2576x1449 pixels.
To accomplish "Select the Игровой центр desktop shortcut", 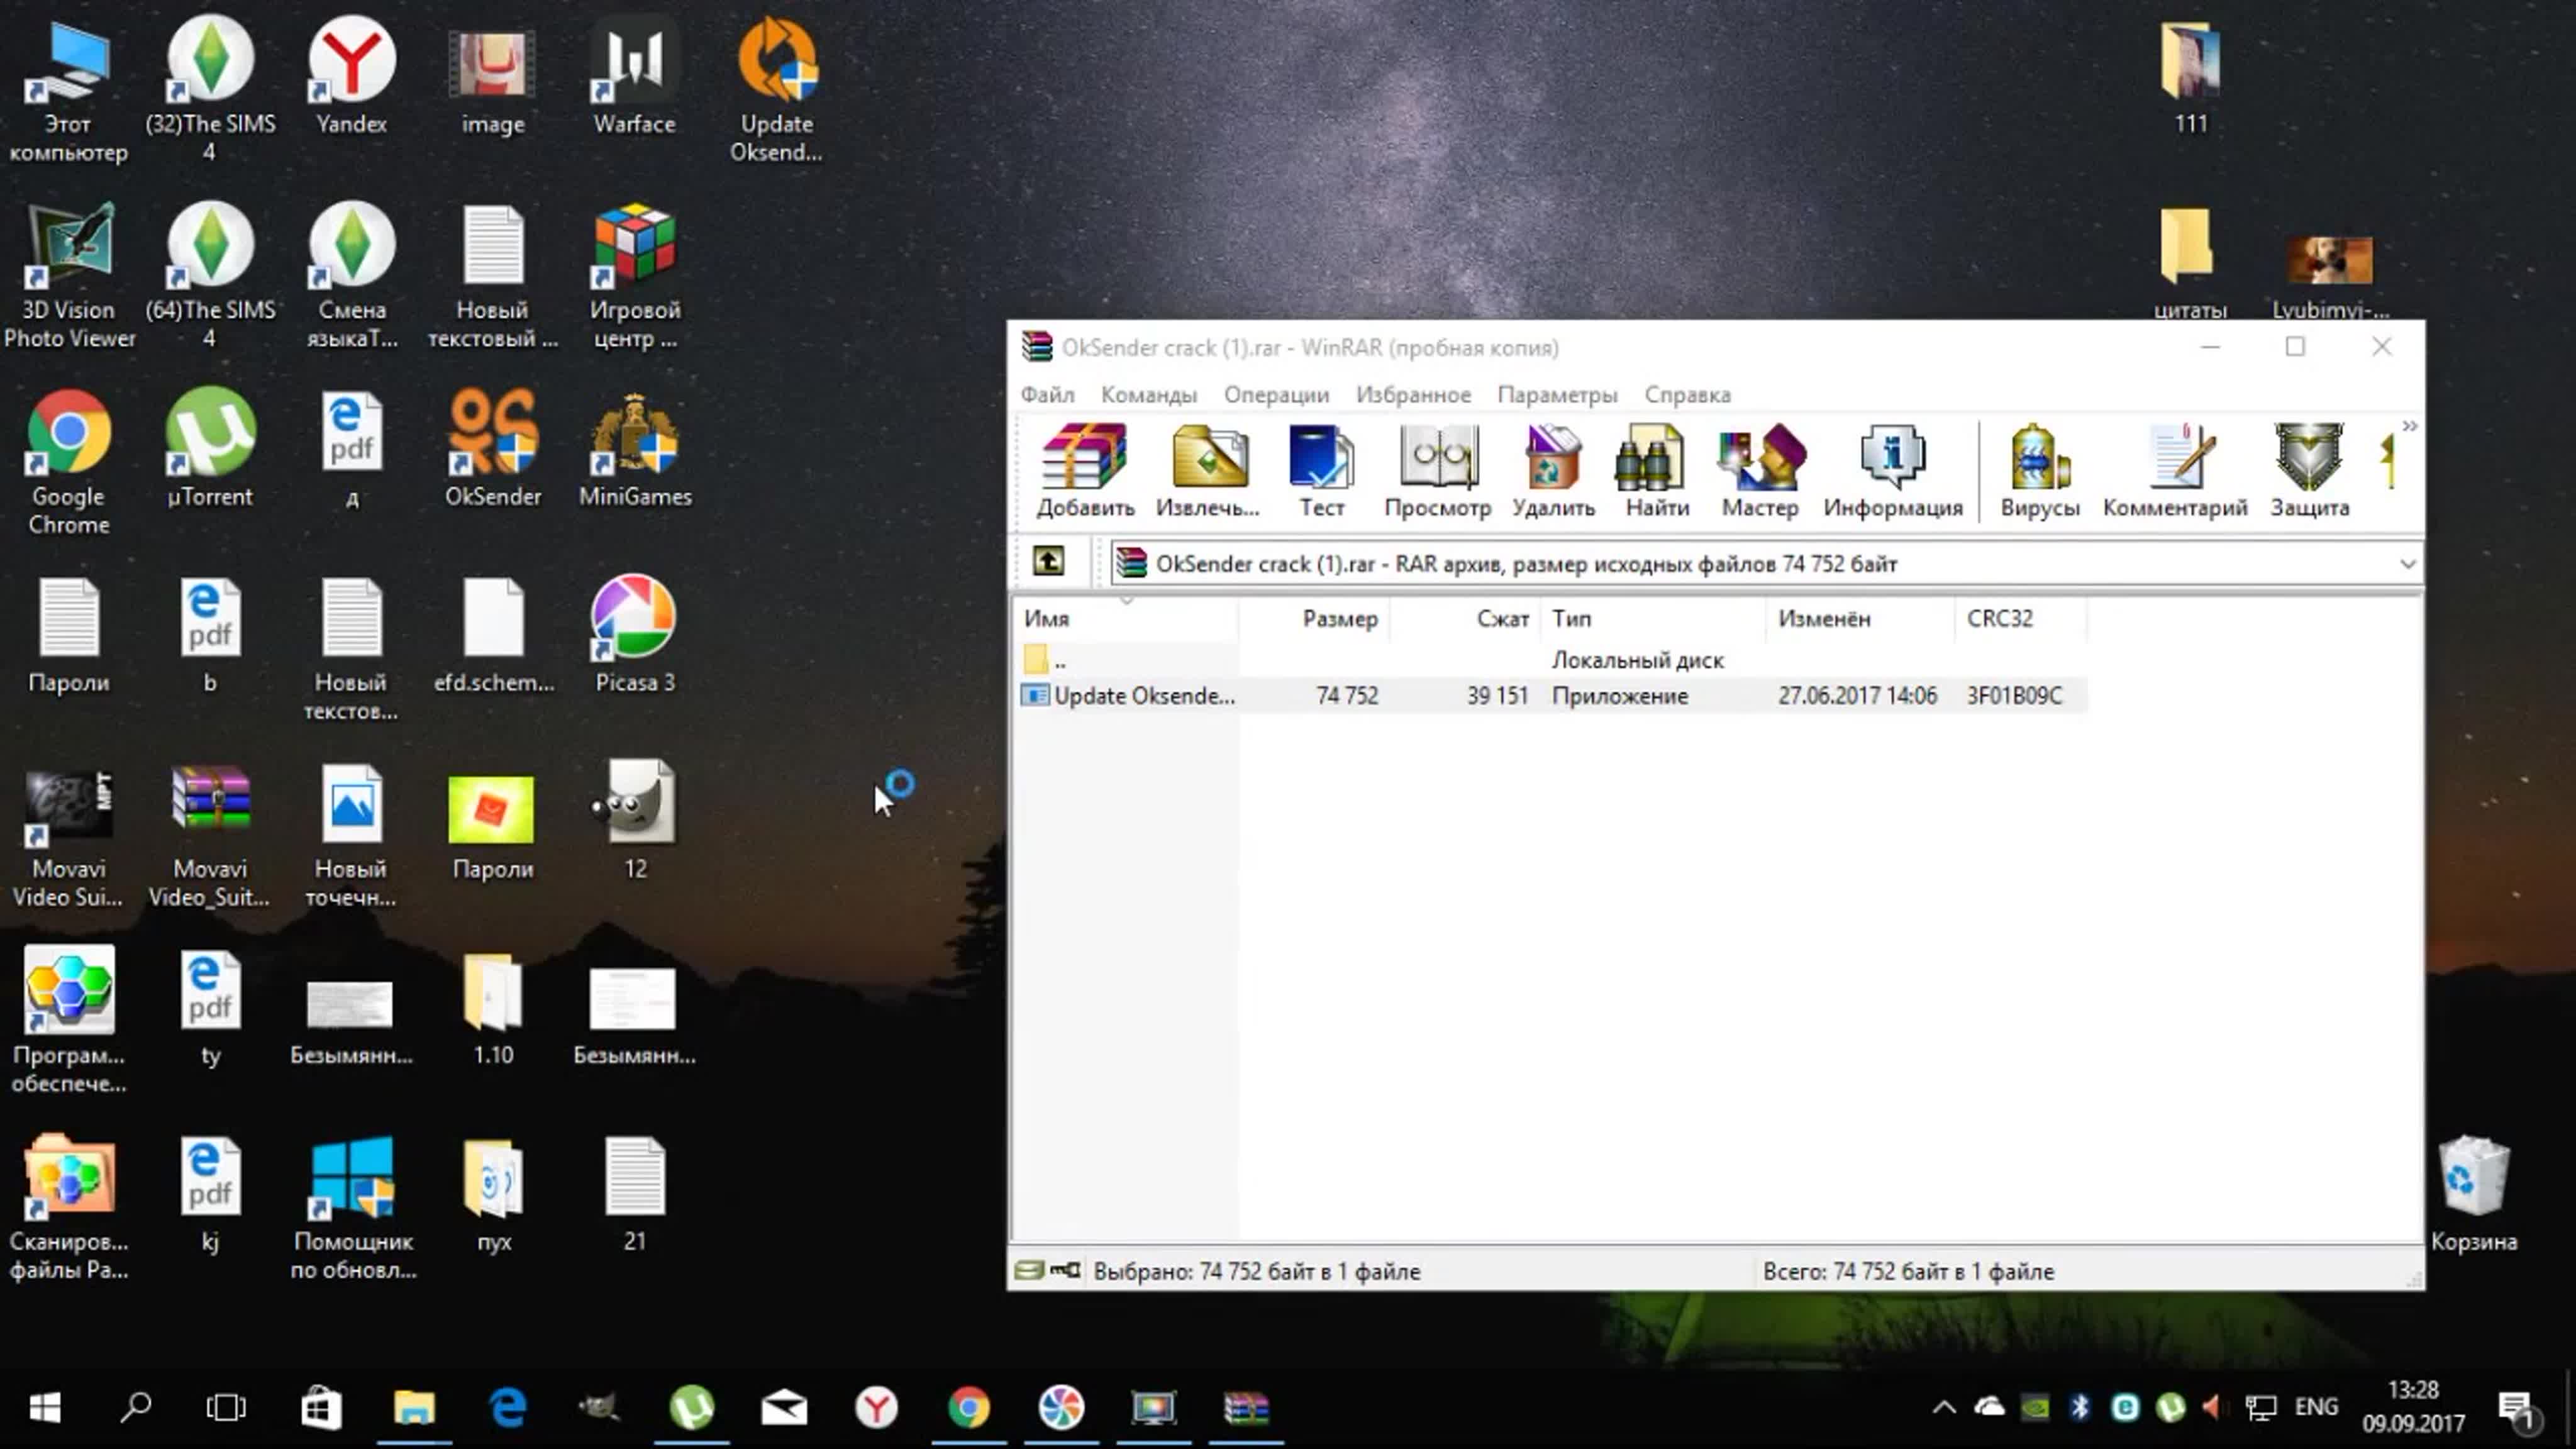I will point(634,276).
